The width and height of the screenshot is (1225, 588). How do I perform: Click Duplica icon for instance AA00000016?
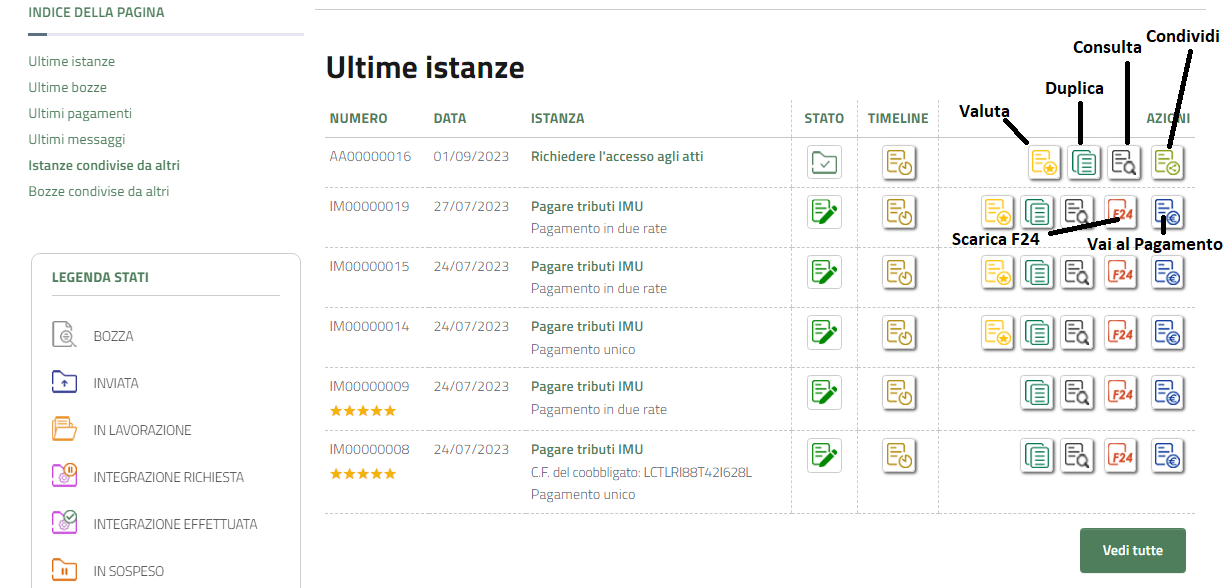point(1084,162)
